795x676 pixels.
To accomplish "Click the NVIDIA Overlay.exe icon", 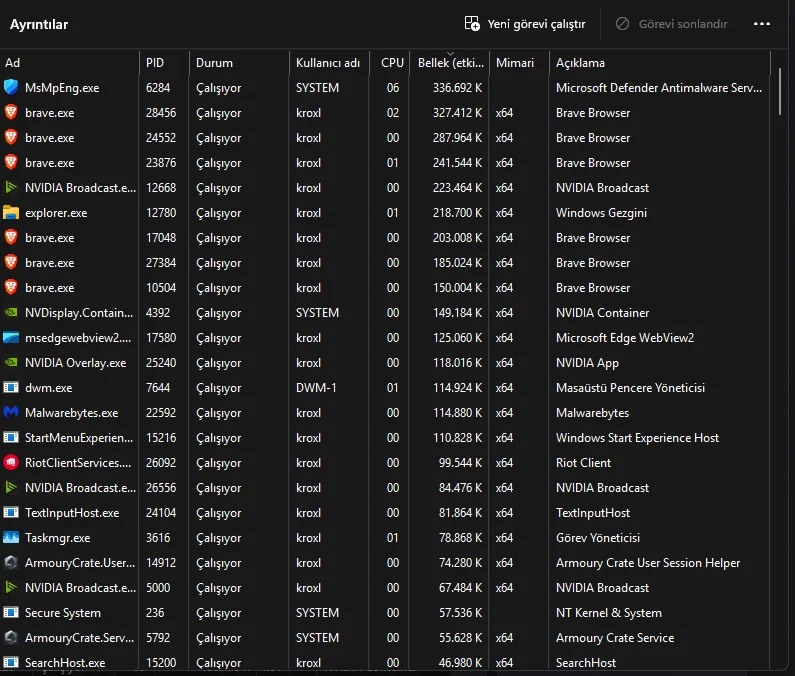I will [x=11, y=362].
